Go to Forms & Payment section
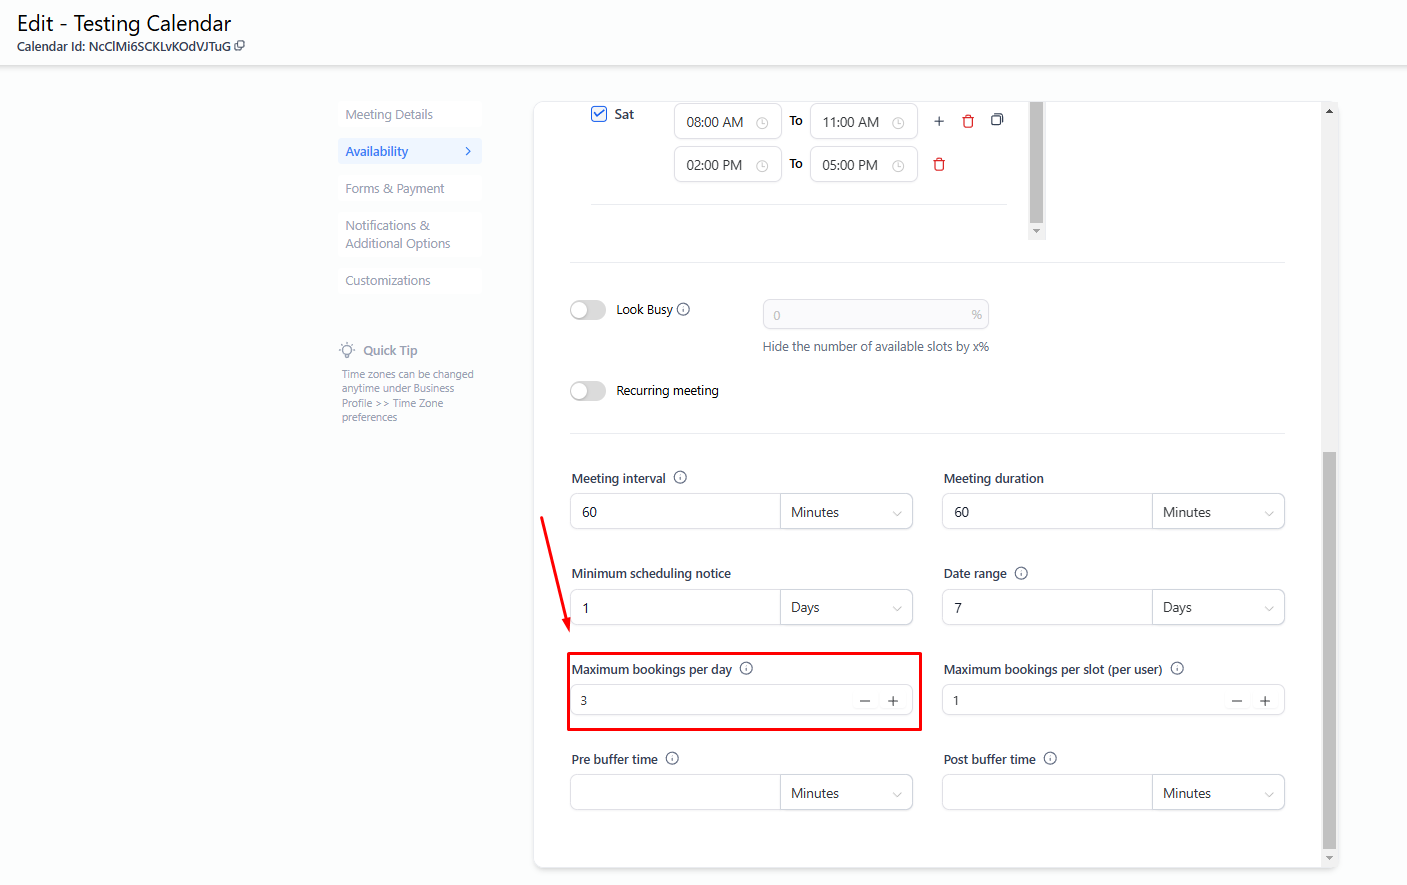 [395, 189]
